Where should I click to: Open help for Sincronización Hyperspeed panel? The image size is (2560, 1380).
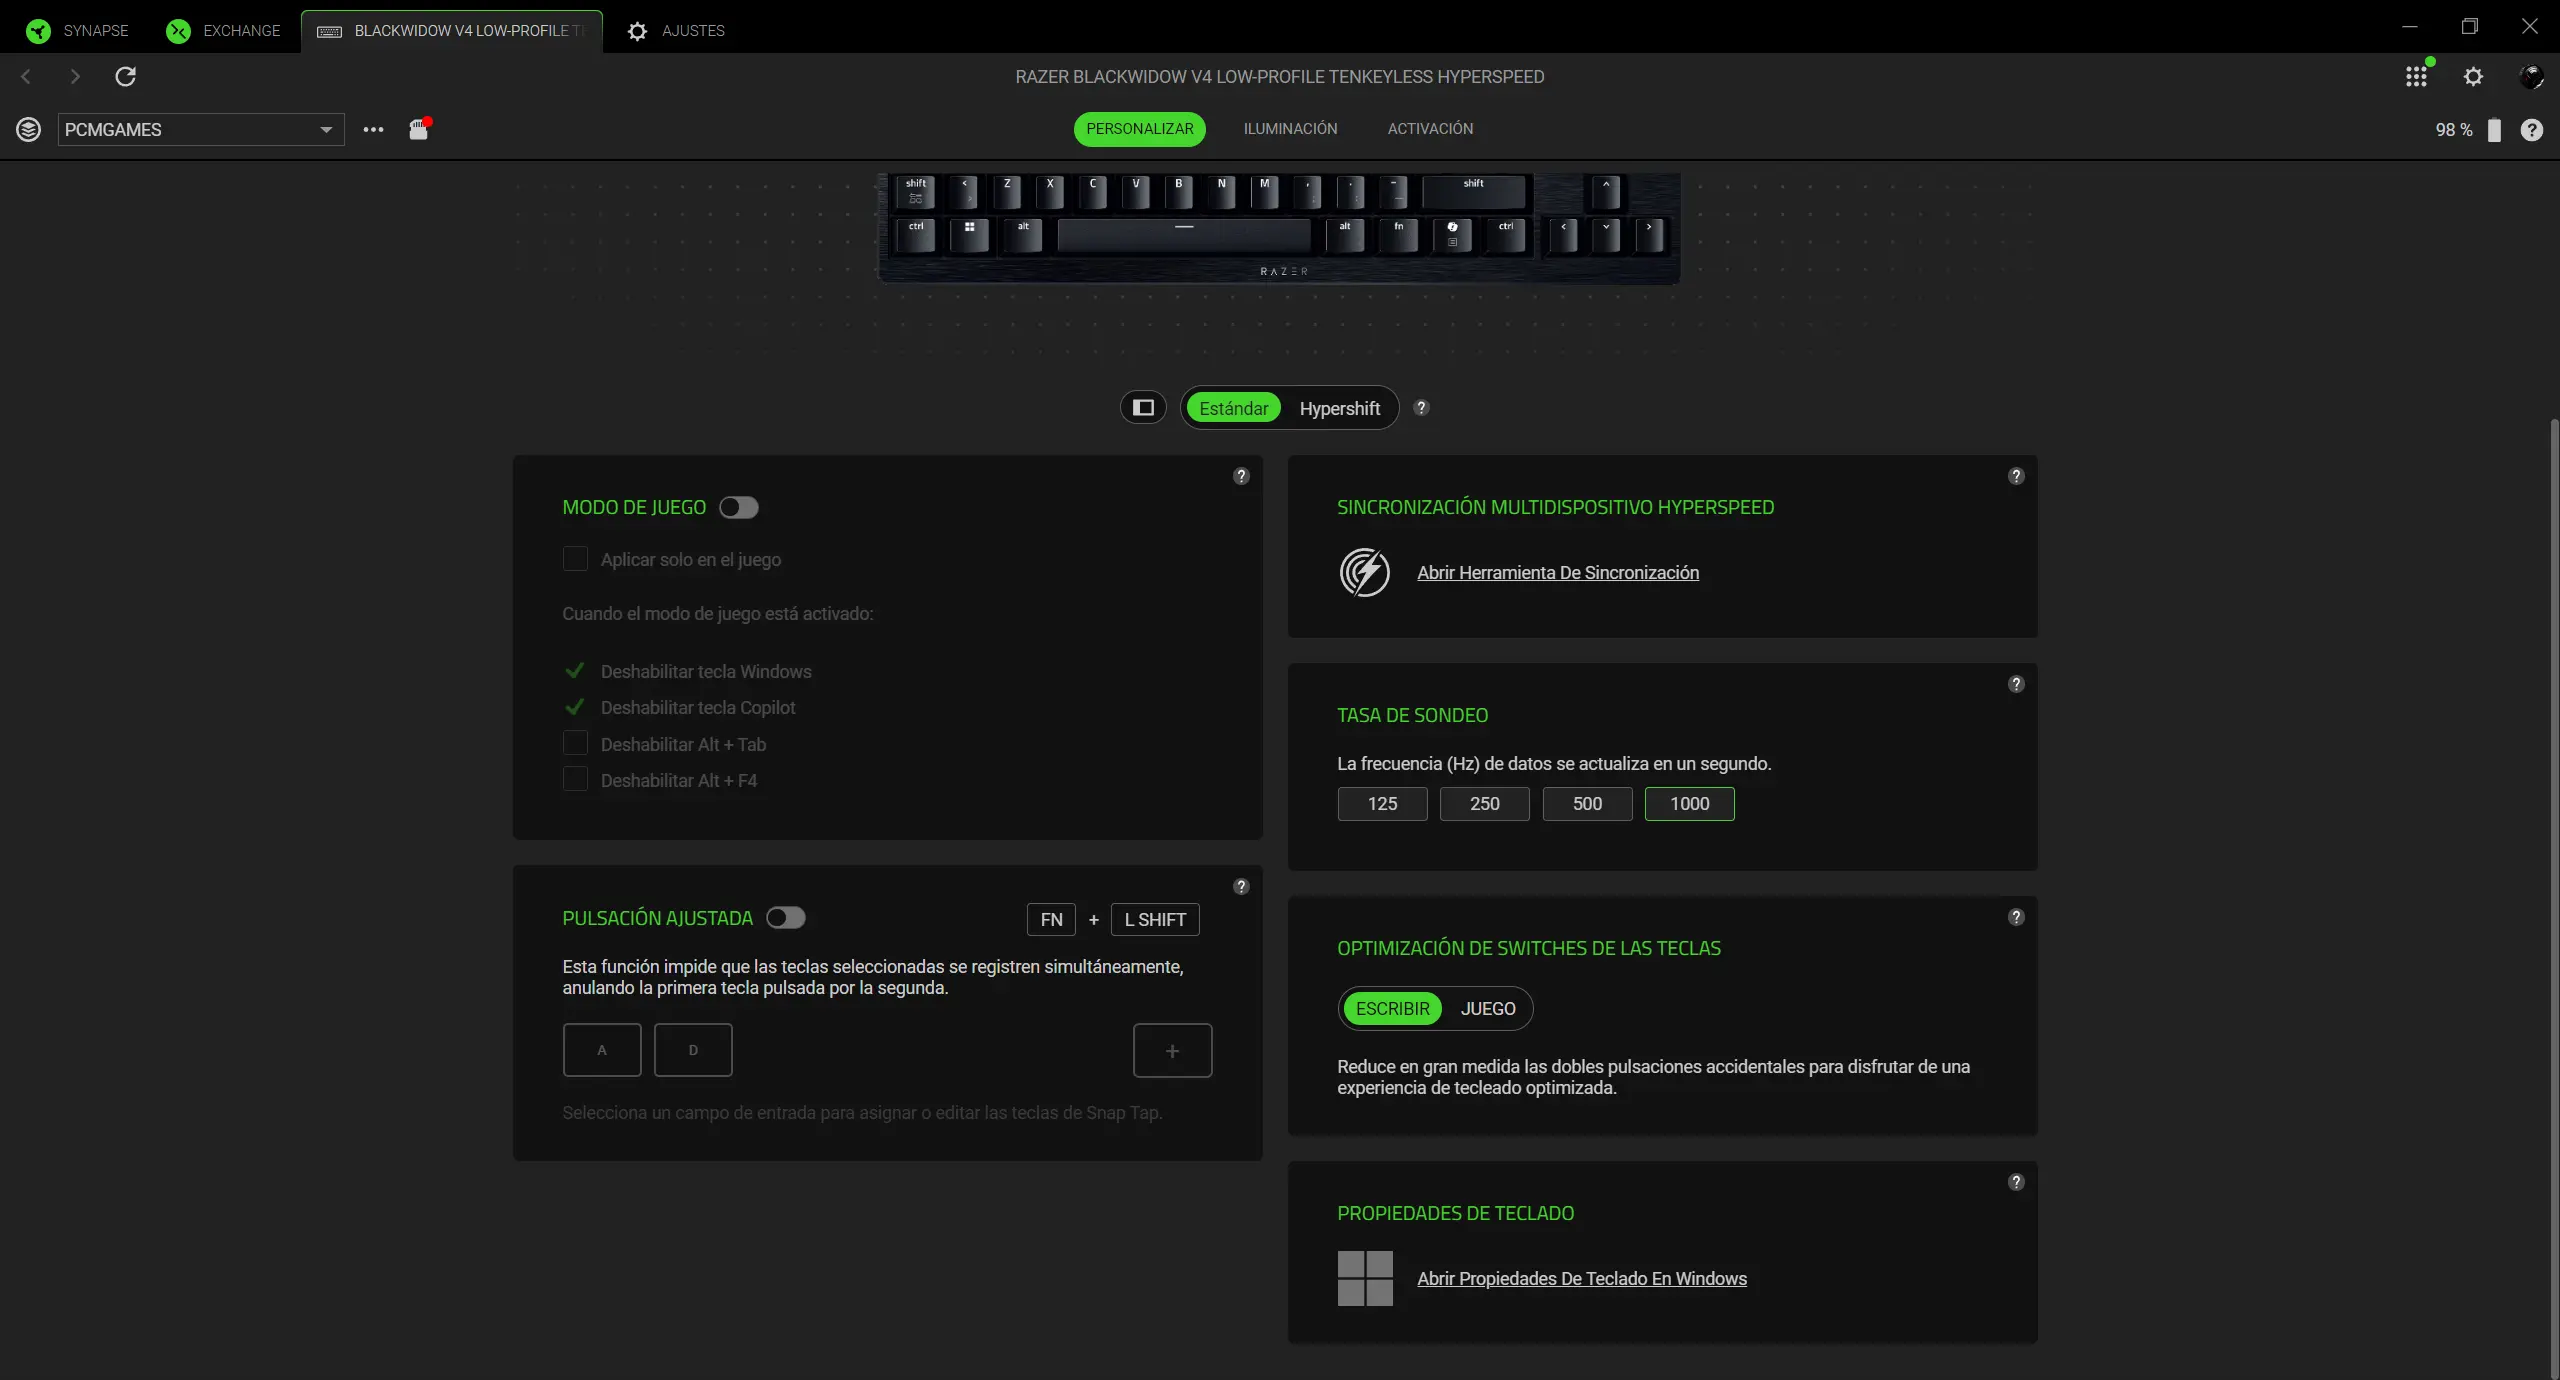(x=2016, y=476)
